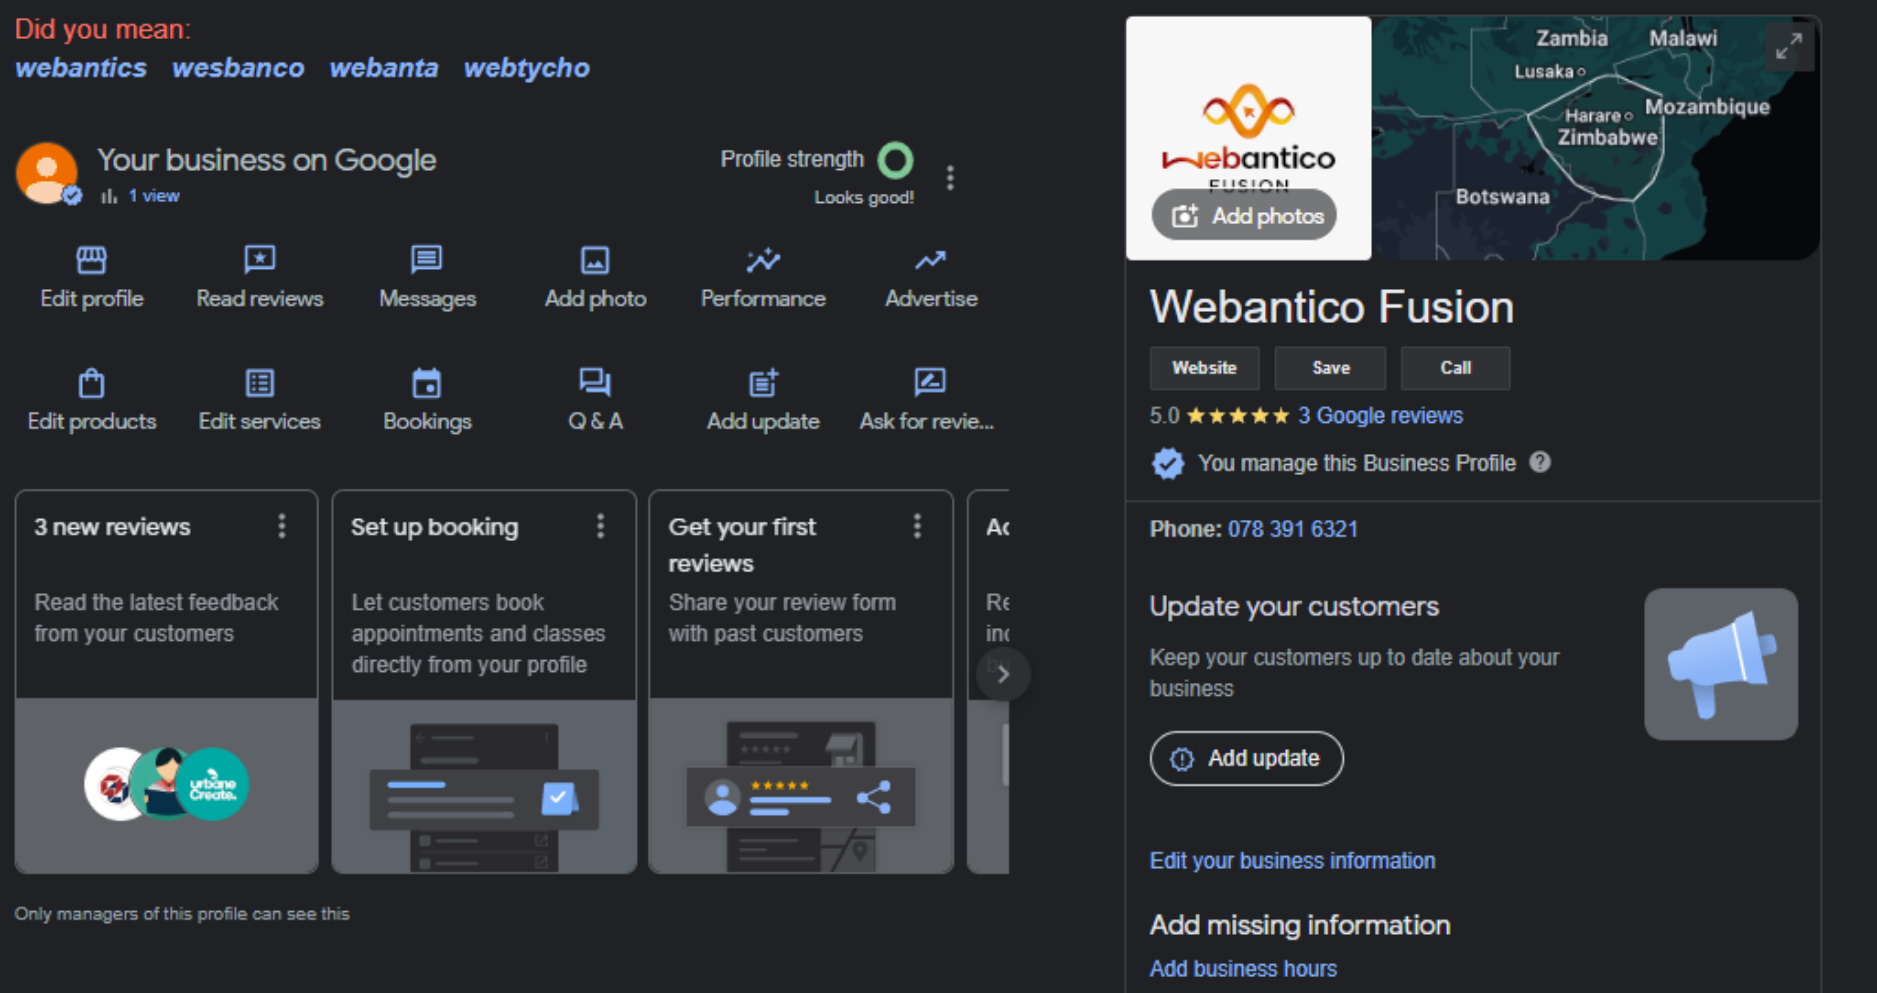This screenshot has width=1877, height=993.
Task: Open options menu on 3 new reviews card
Action: click(282, 526)
